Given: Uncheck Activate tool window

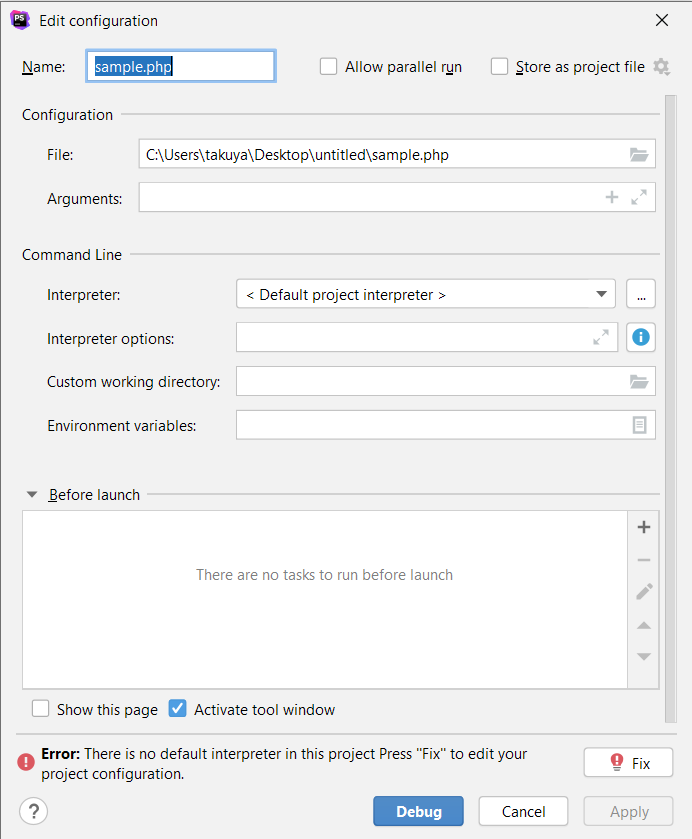Looking at the screenshot, I should tap(178, 709).
